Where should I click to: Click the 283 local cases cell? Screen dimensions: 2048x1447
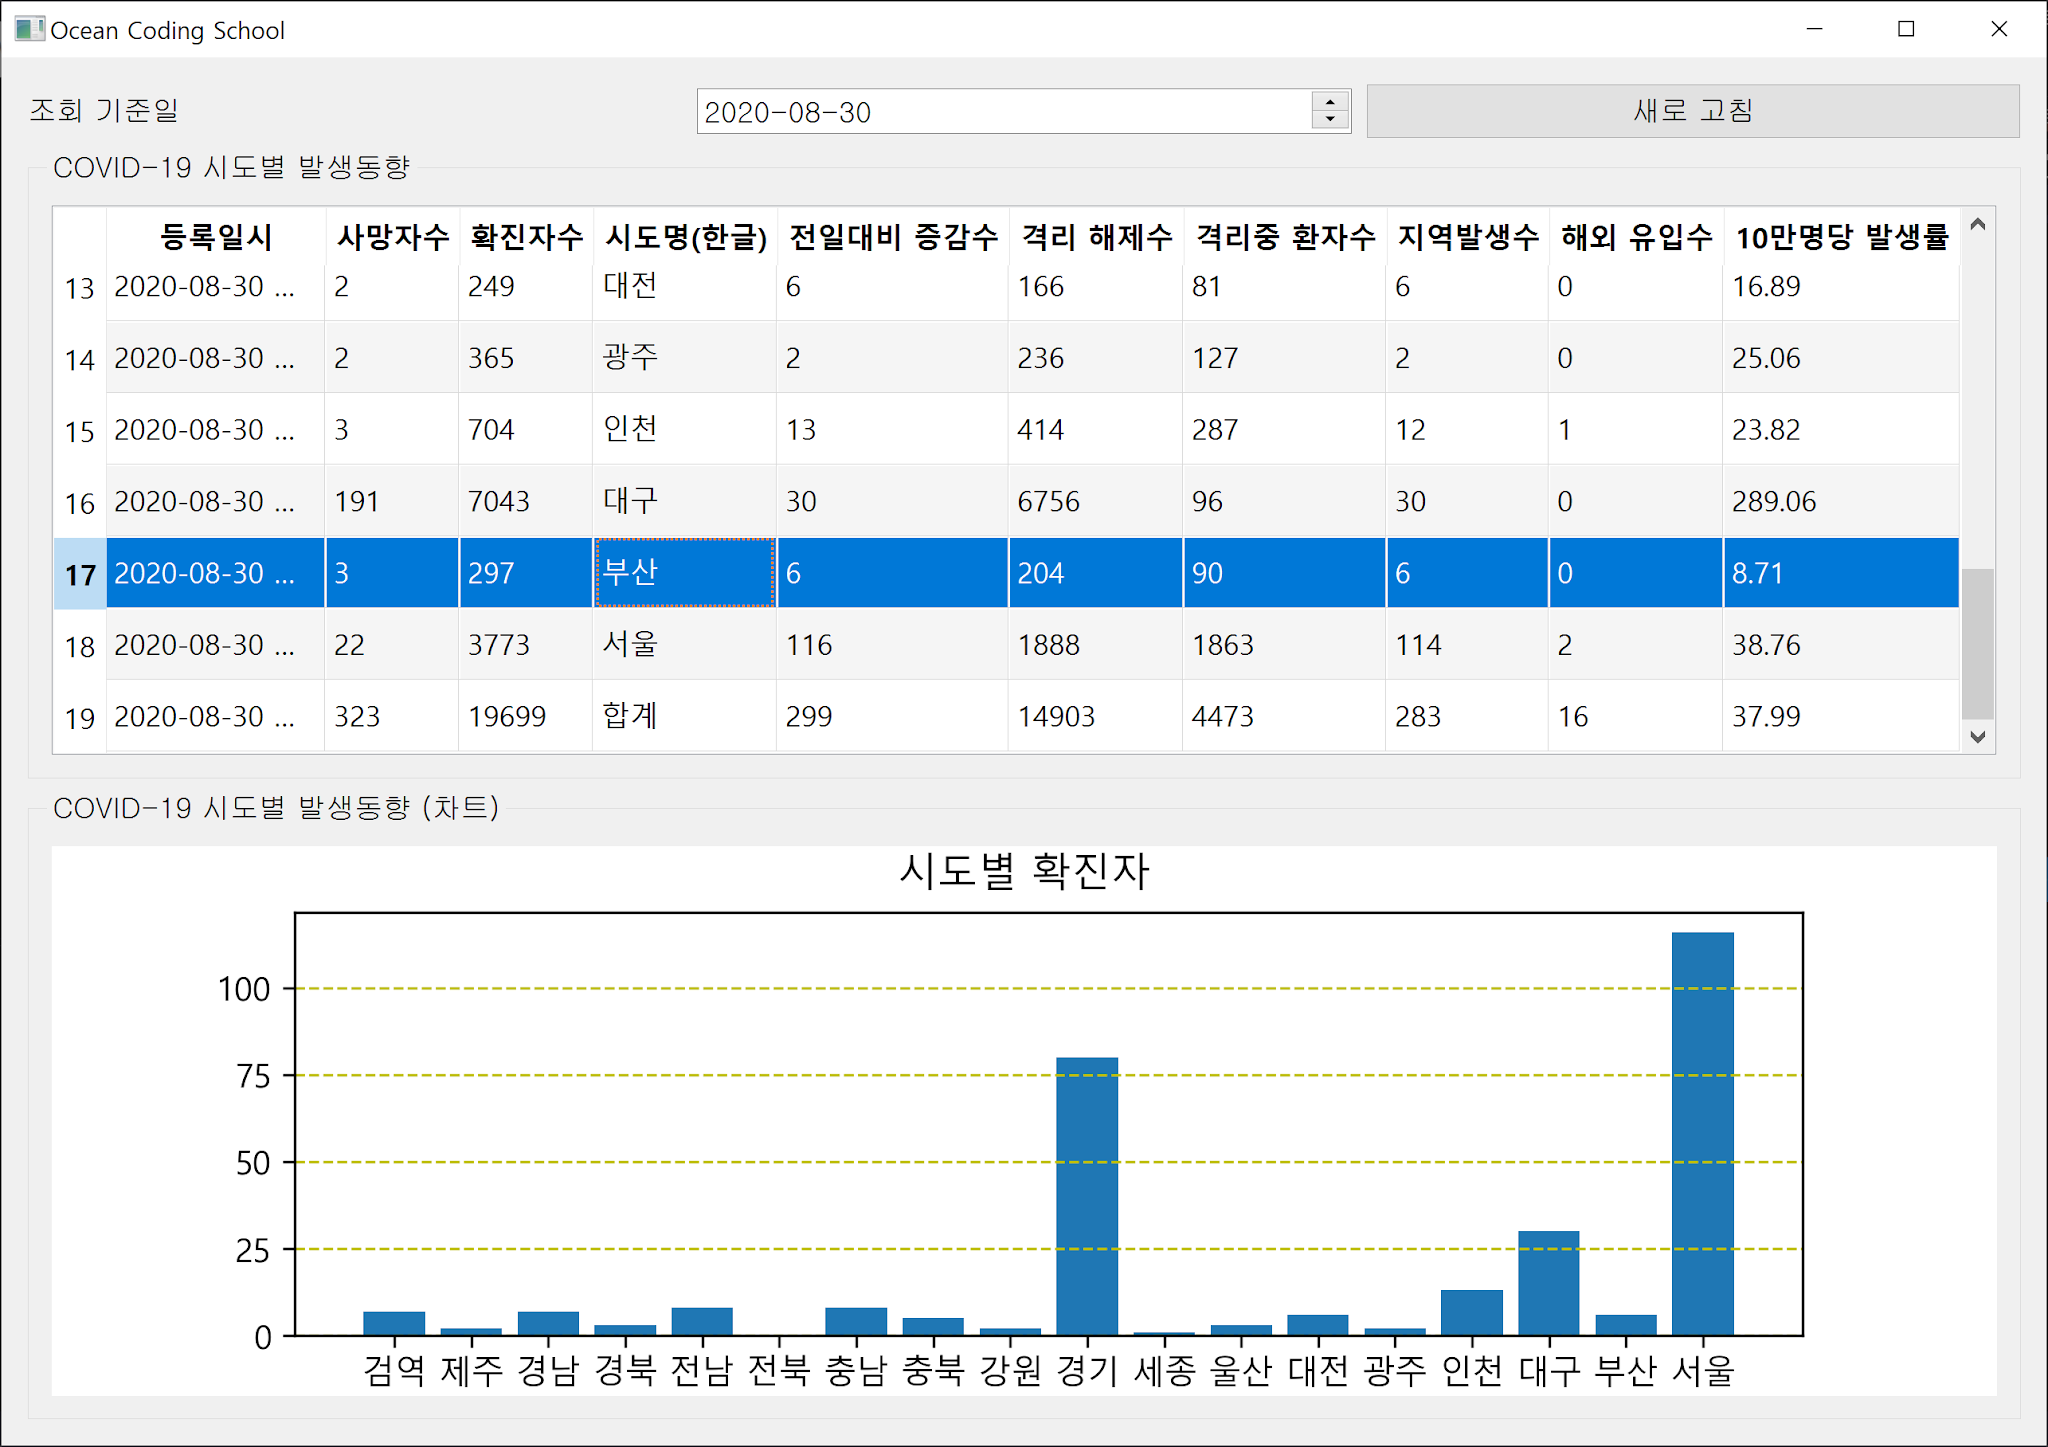tap(1468, 716)
